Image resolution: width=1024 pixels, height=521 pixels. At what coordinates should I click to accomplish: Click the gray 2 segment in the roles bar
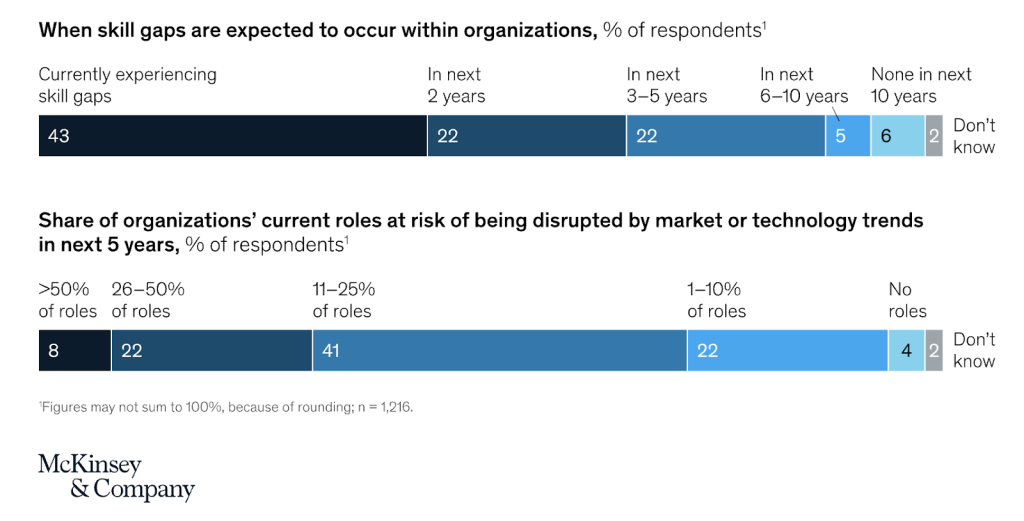tap(934, 351)
